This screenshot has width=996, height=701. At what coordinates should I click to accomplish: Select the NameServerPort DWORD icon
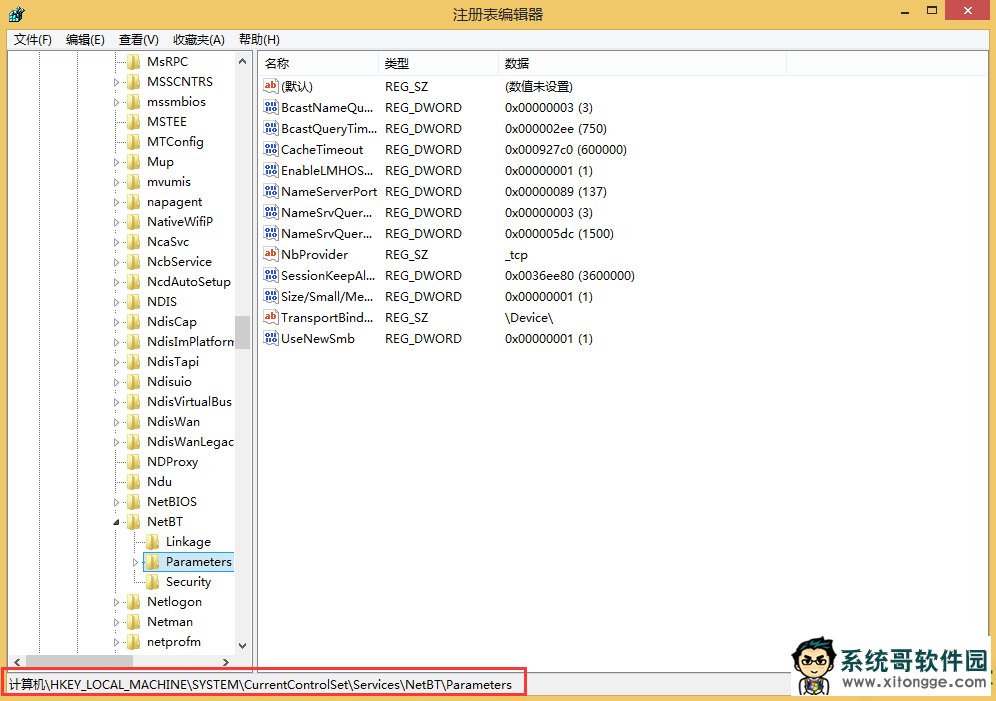(270, 192)
